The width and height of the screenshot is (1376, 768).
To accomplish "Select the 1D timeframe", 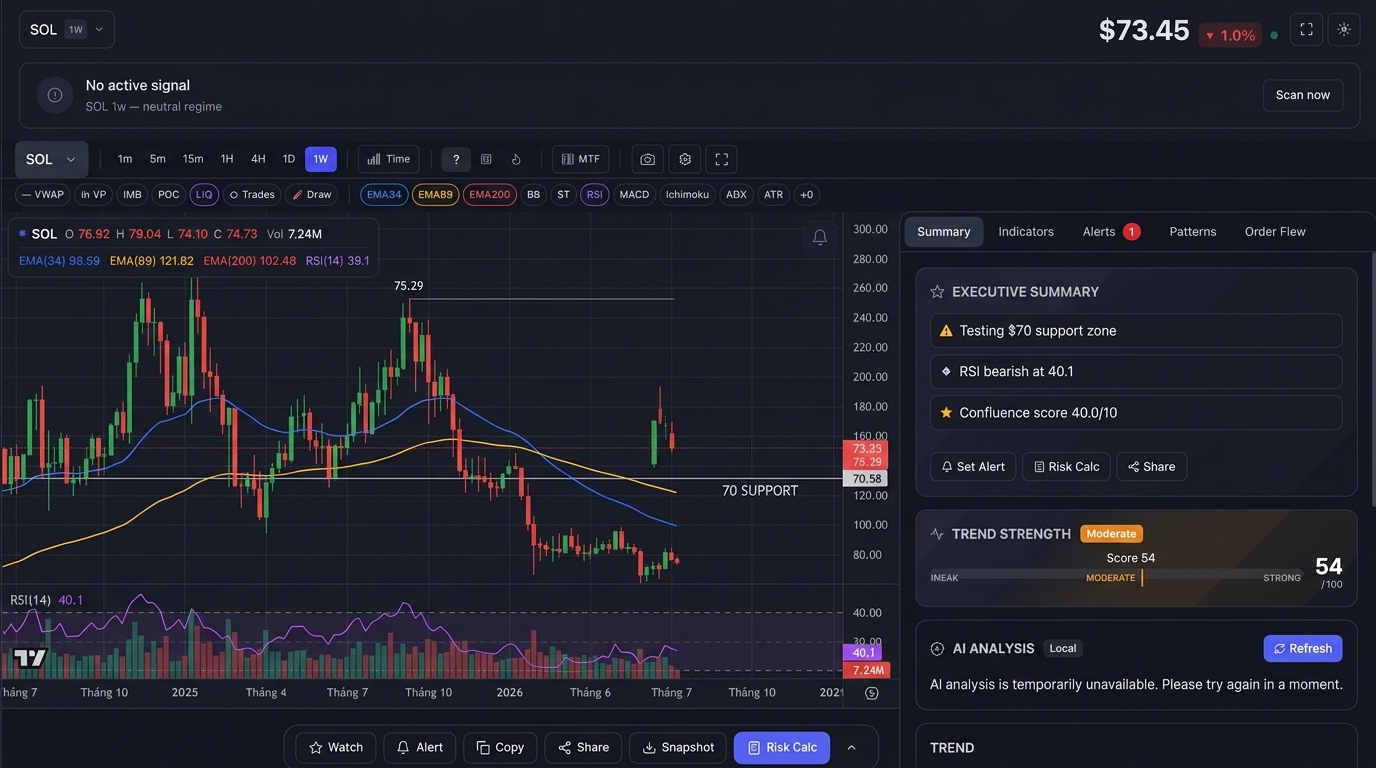I will coord(289,159).
